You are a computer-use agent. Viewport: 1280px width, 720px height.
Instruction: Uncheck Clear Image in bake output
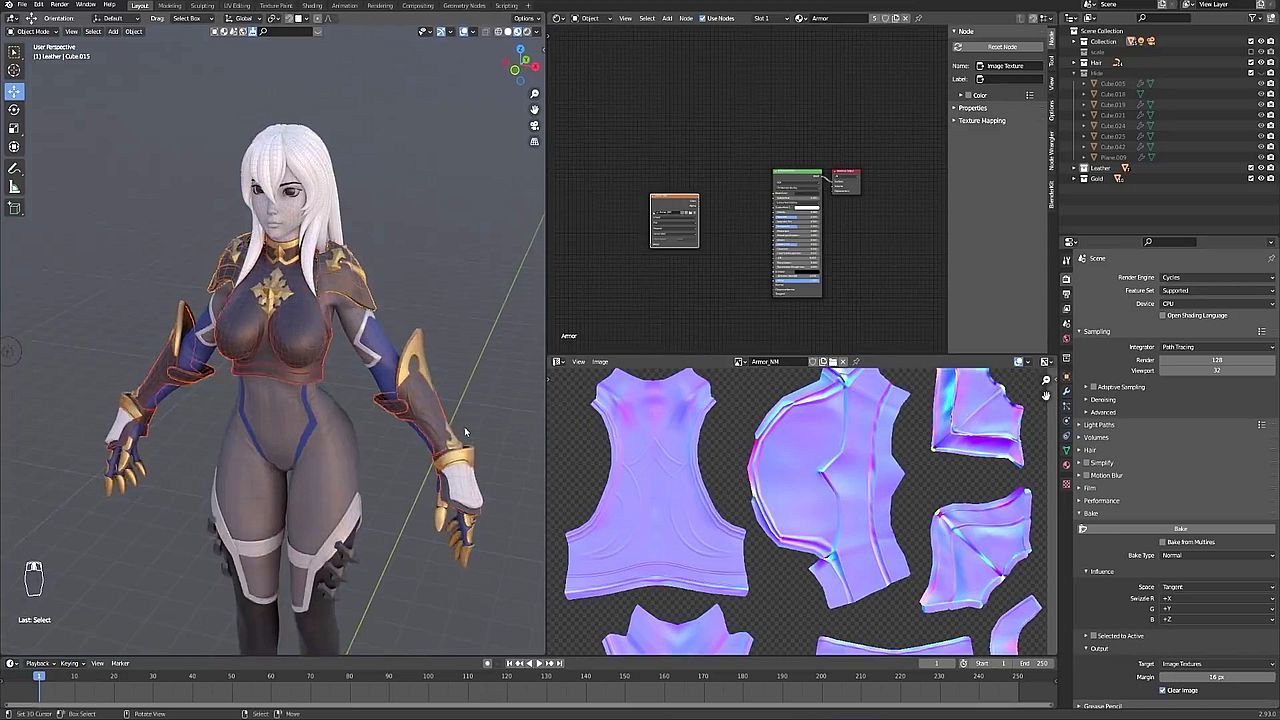1163,690
